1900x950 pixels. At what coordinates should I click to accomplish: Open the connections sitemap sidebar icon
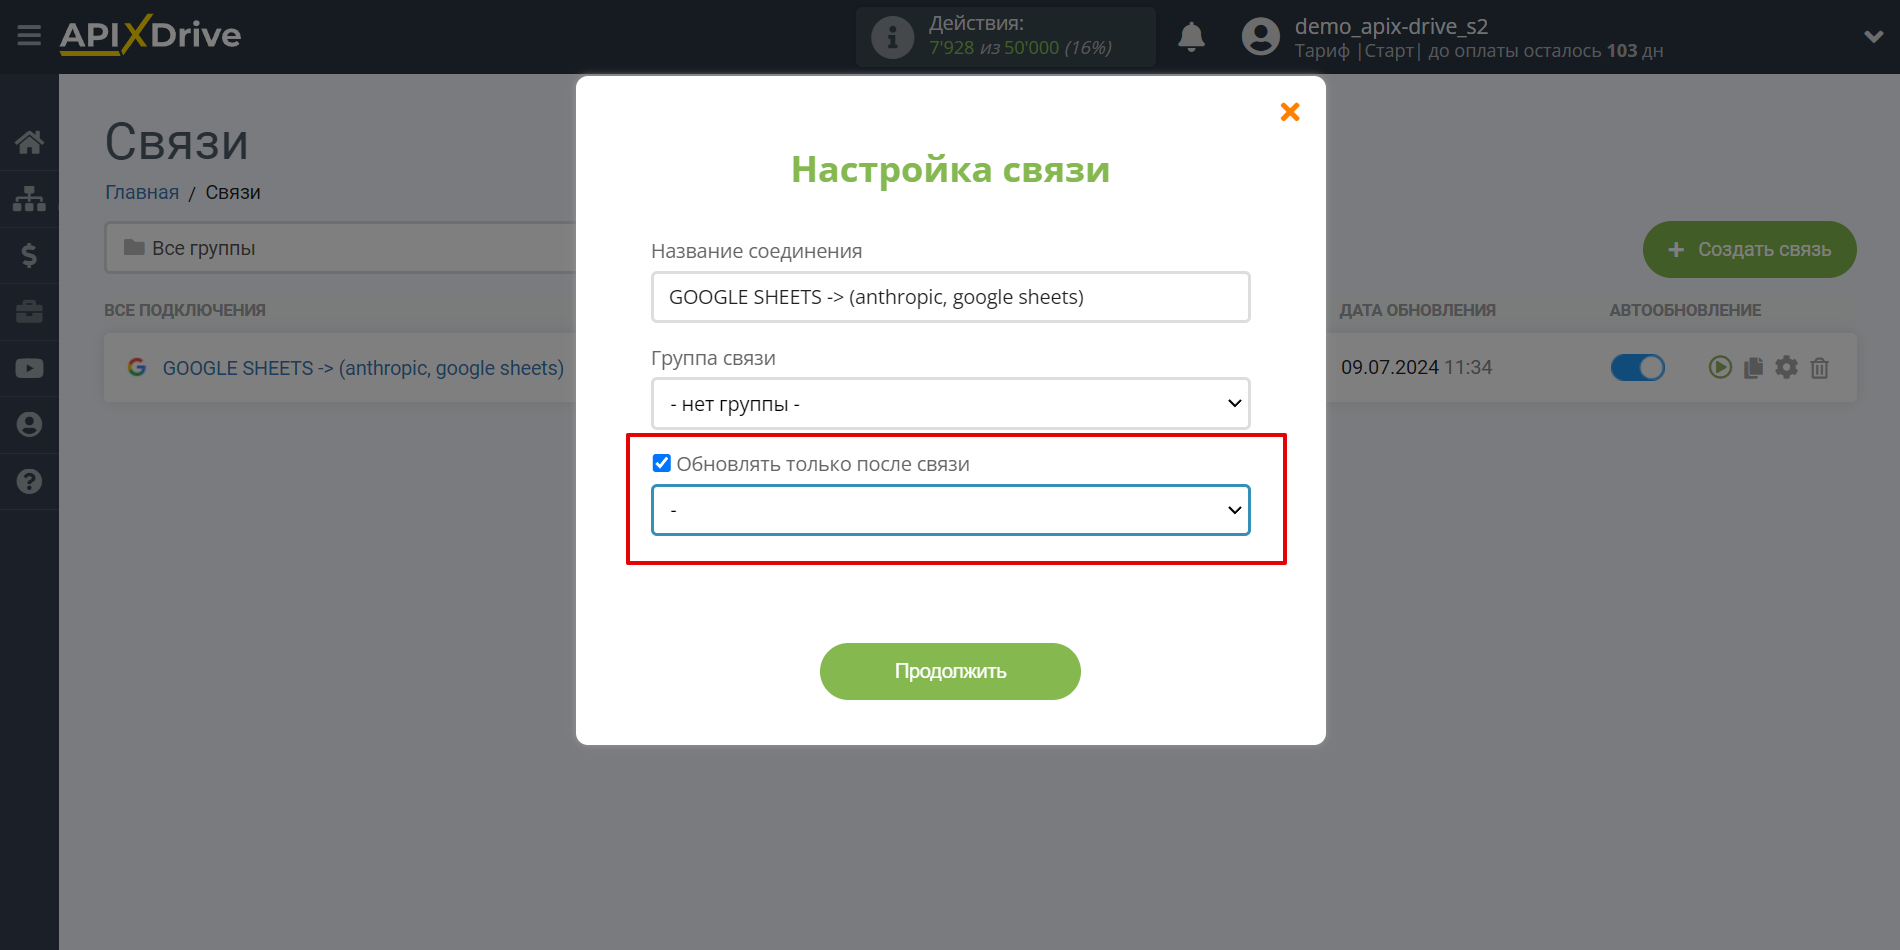29,199
